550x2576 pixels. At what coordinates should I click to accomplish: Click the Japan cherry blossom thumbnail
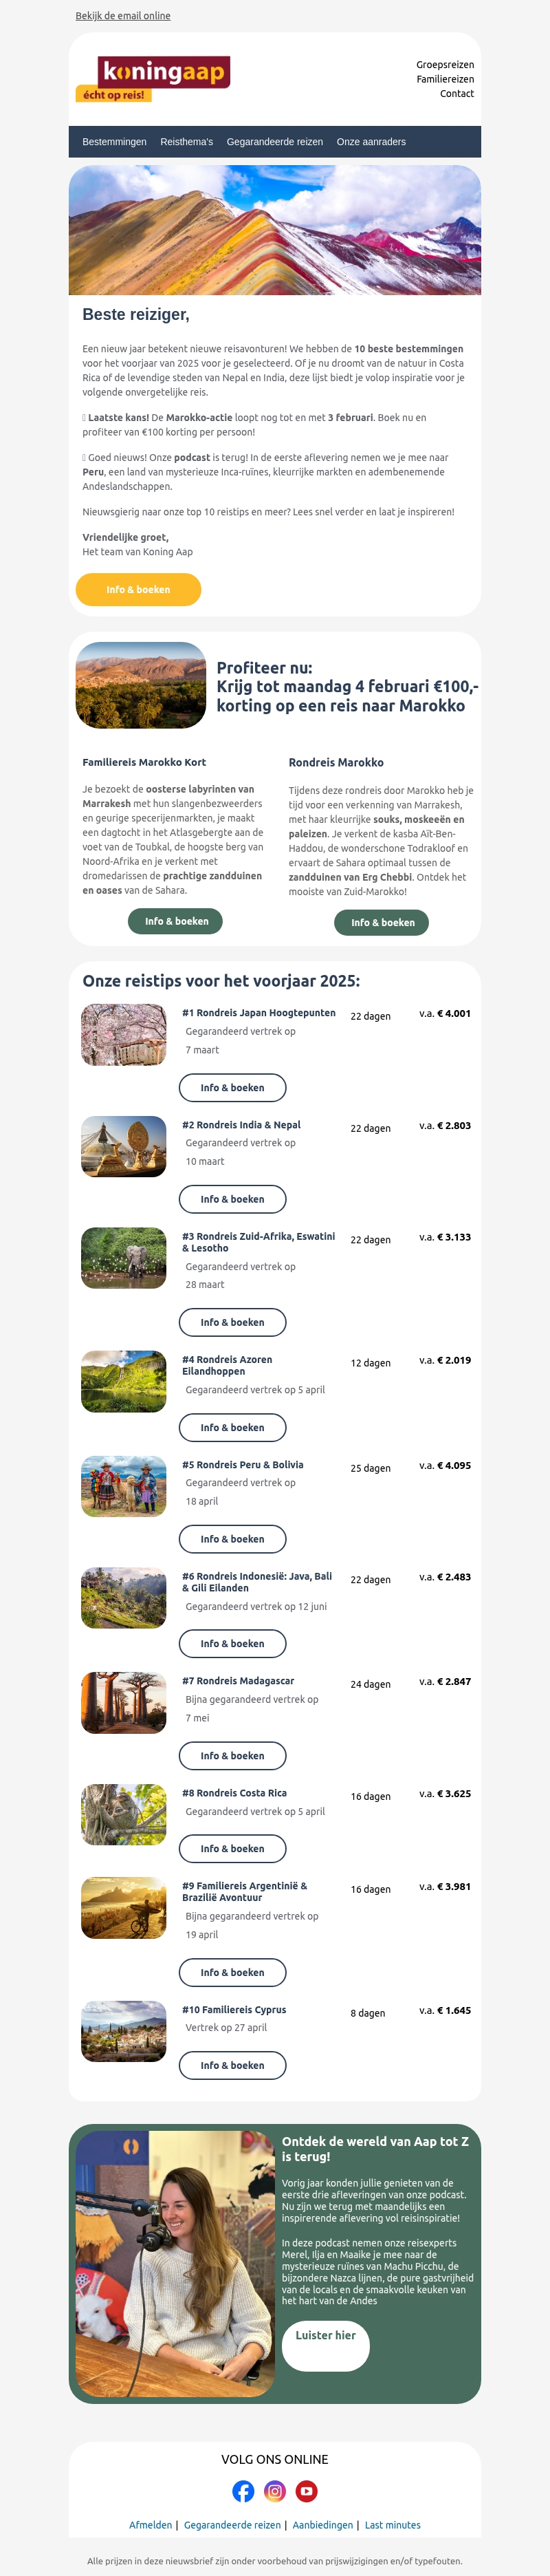(x=124, y=1034)
